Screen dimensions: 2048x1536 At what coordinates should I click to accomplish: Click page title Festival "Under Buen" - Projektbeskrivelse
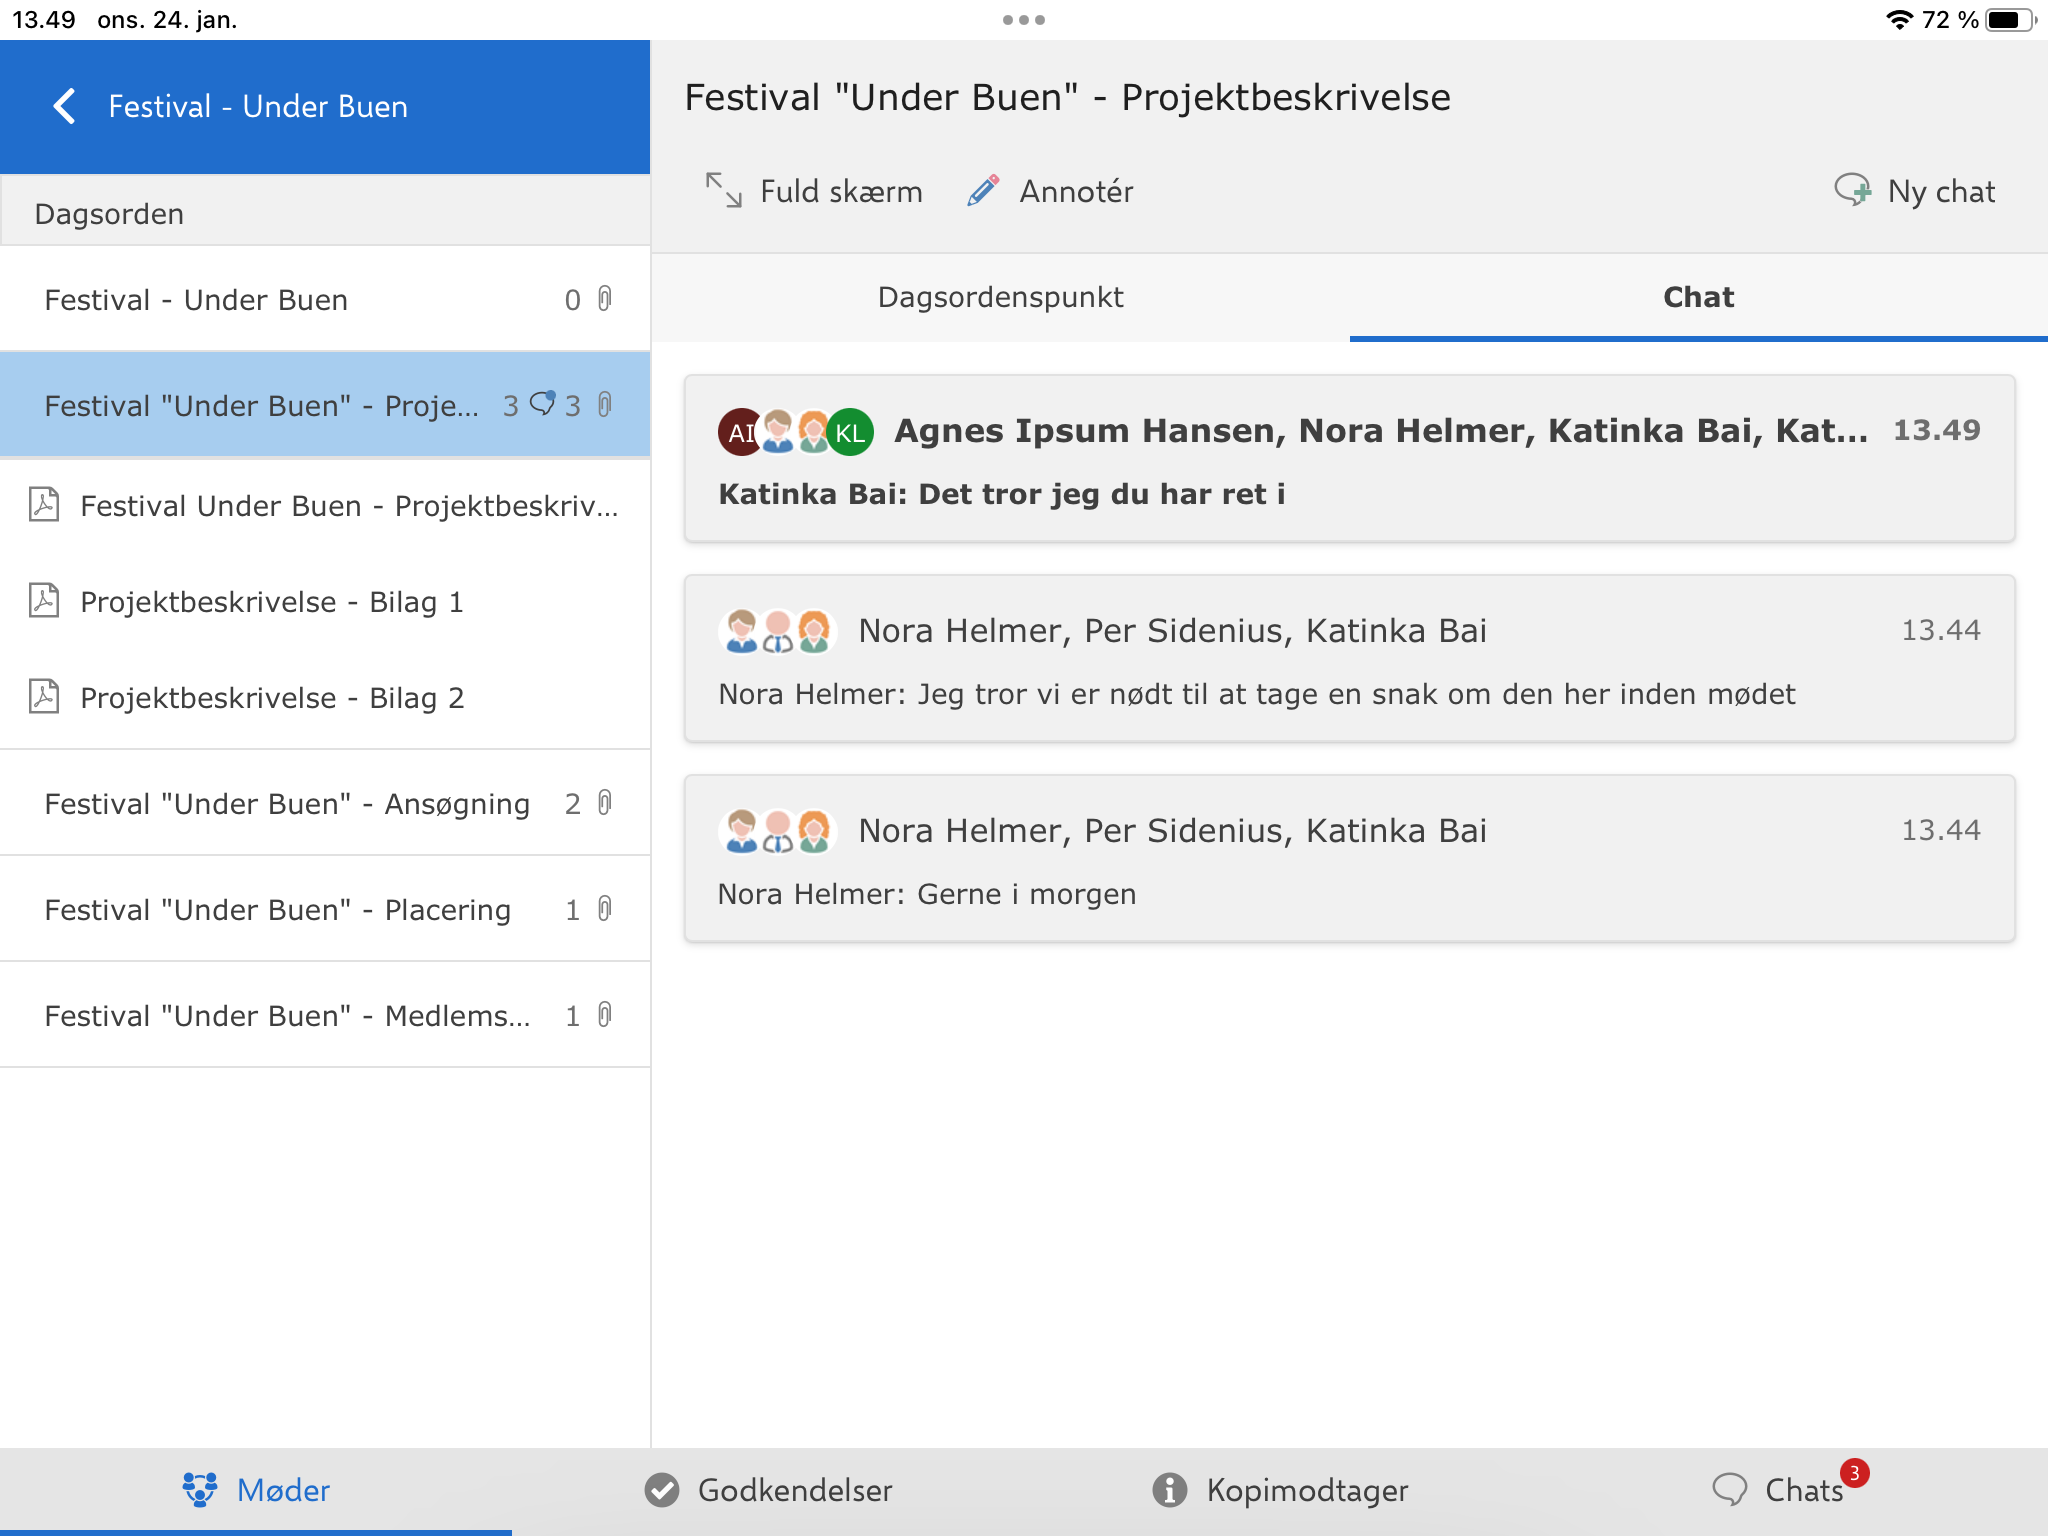1067,97
